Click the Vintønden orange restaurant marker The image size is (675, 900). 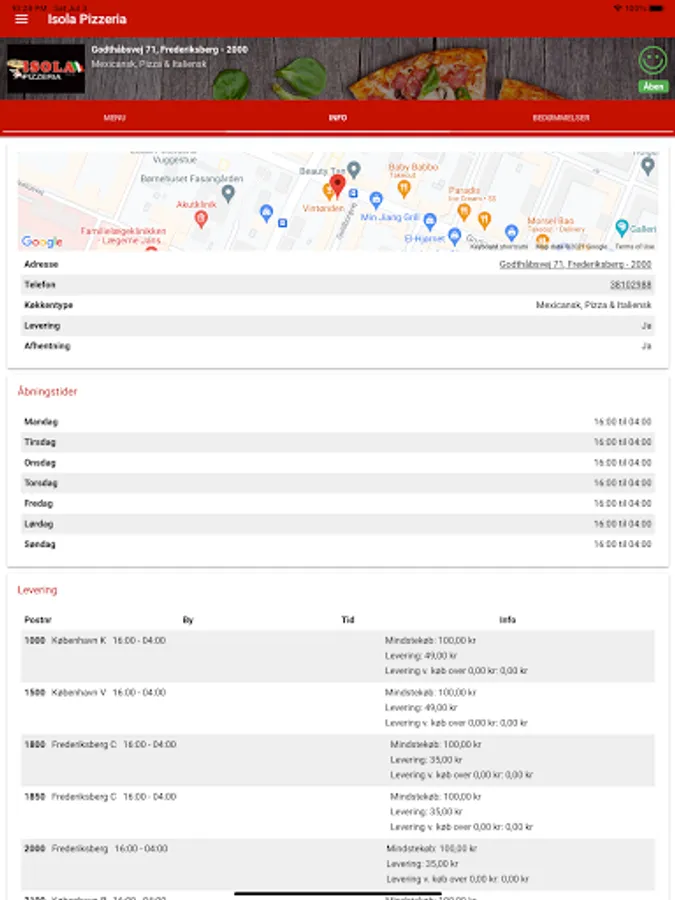(328, 192)
